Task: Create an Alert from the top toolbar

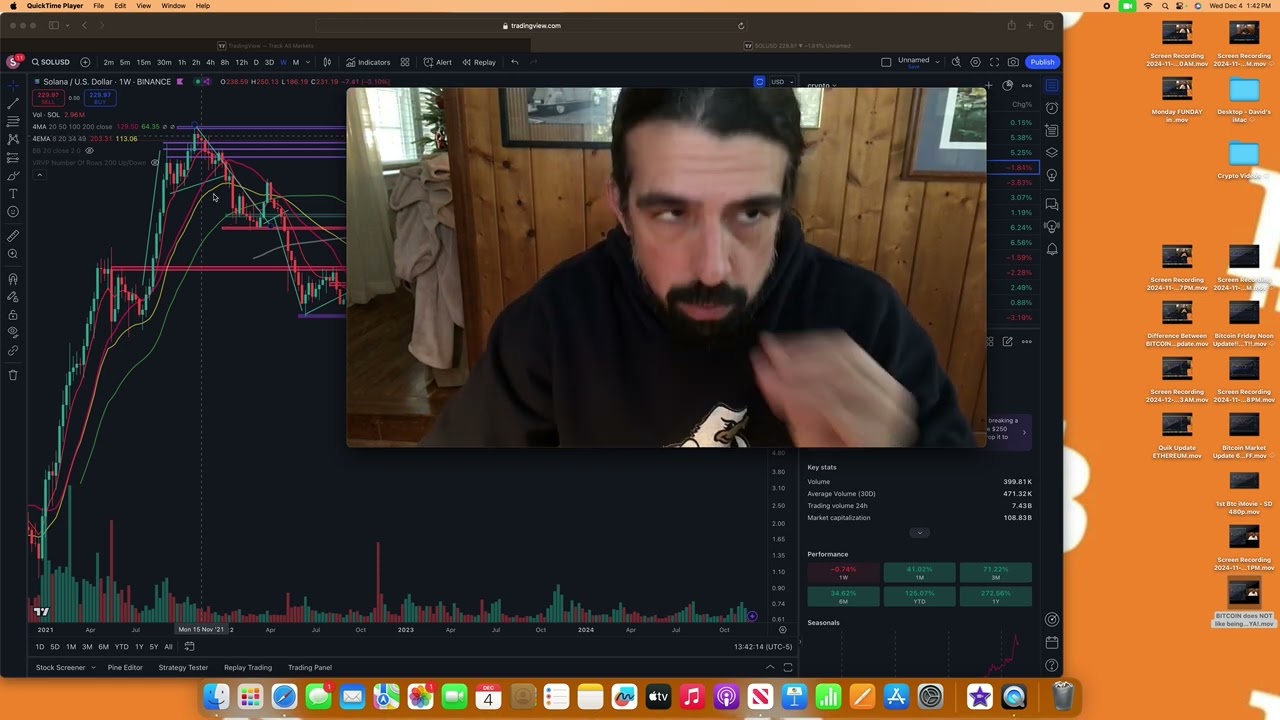Action: point(438,62)
